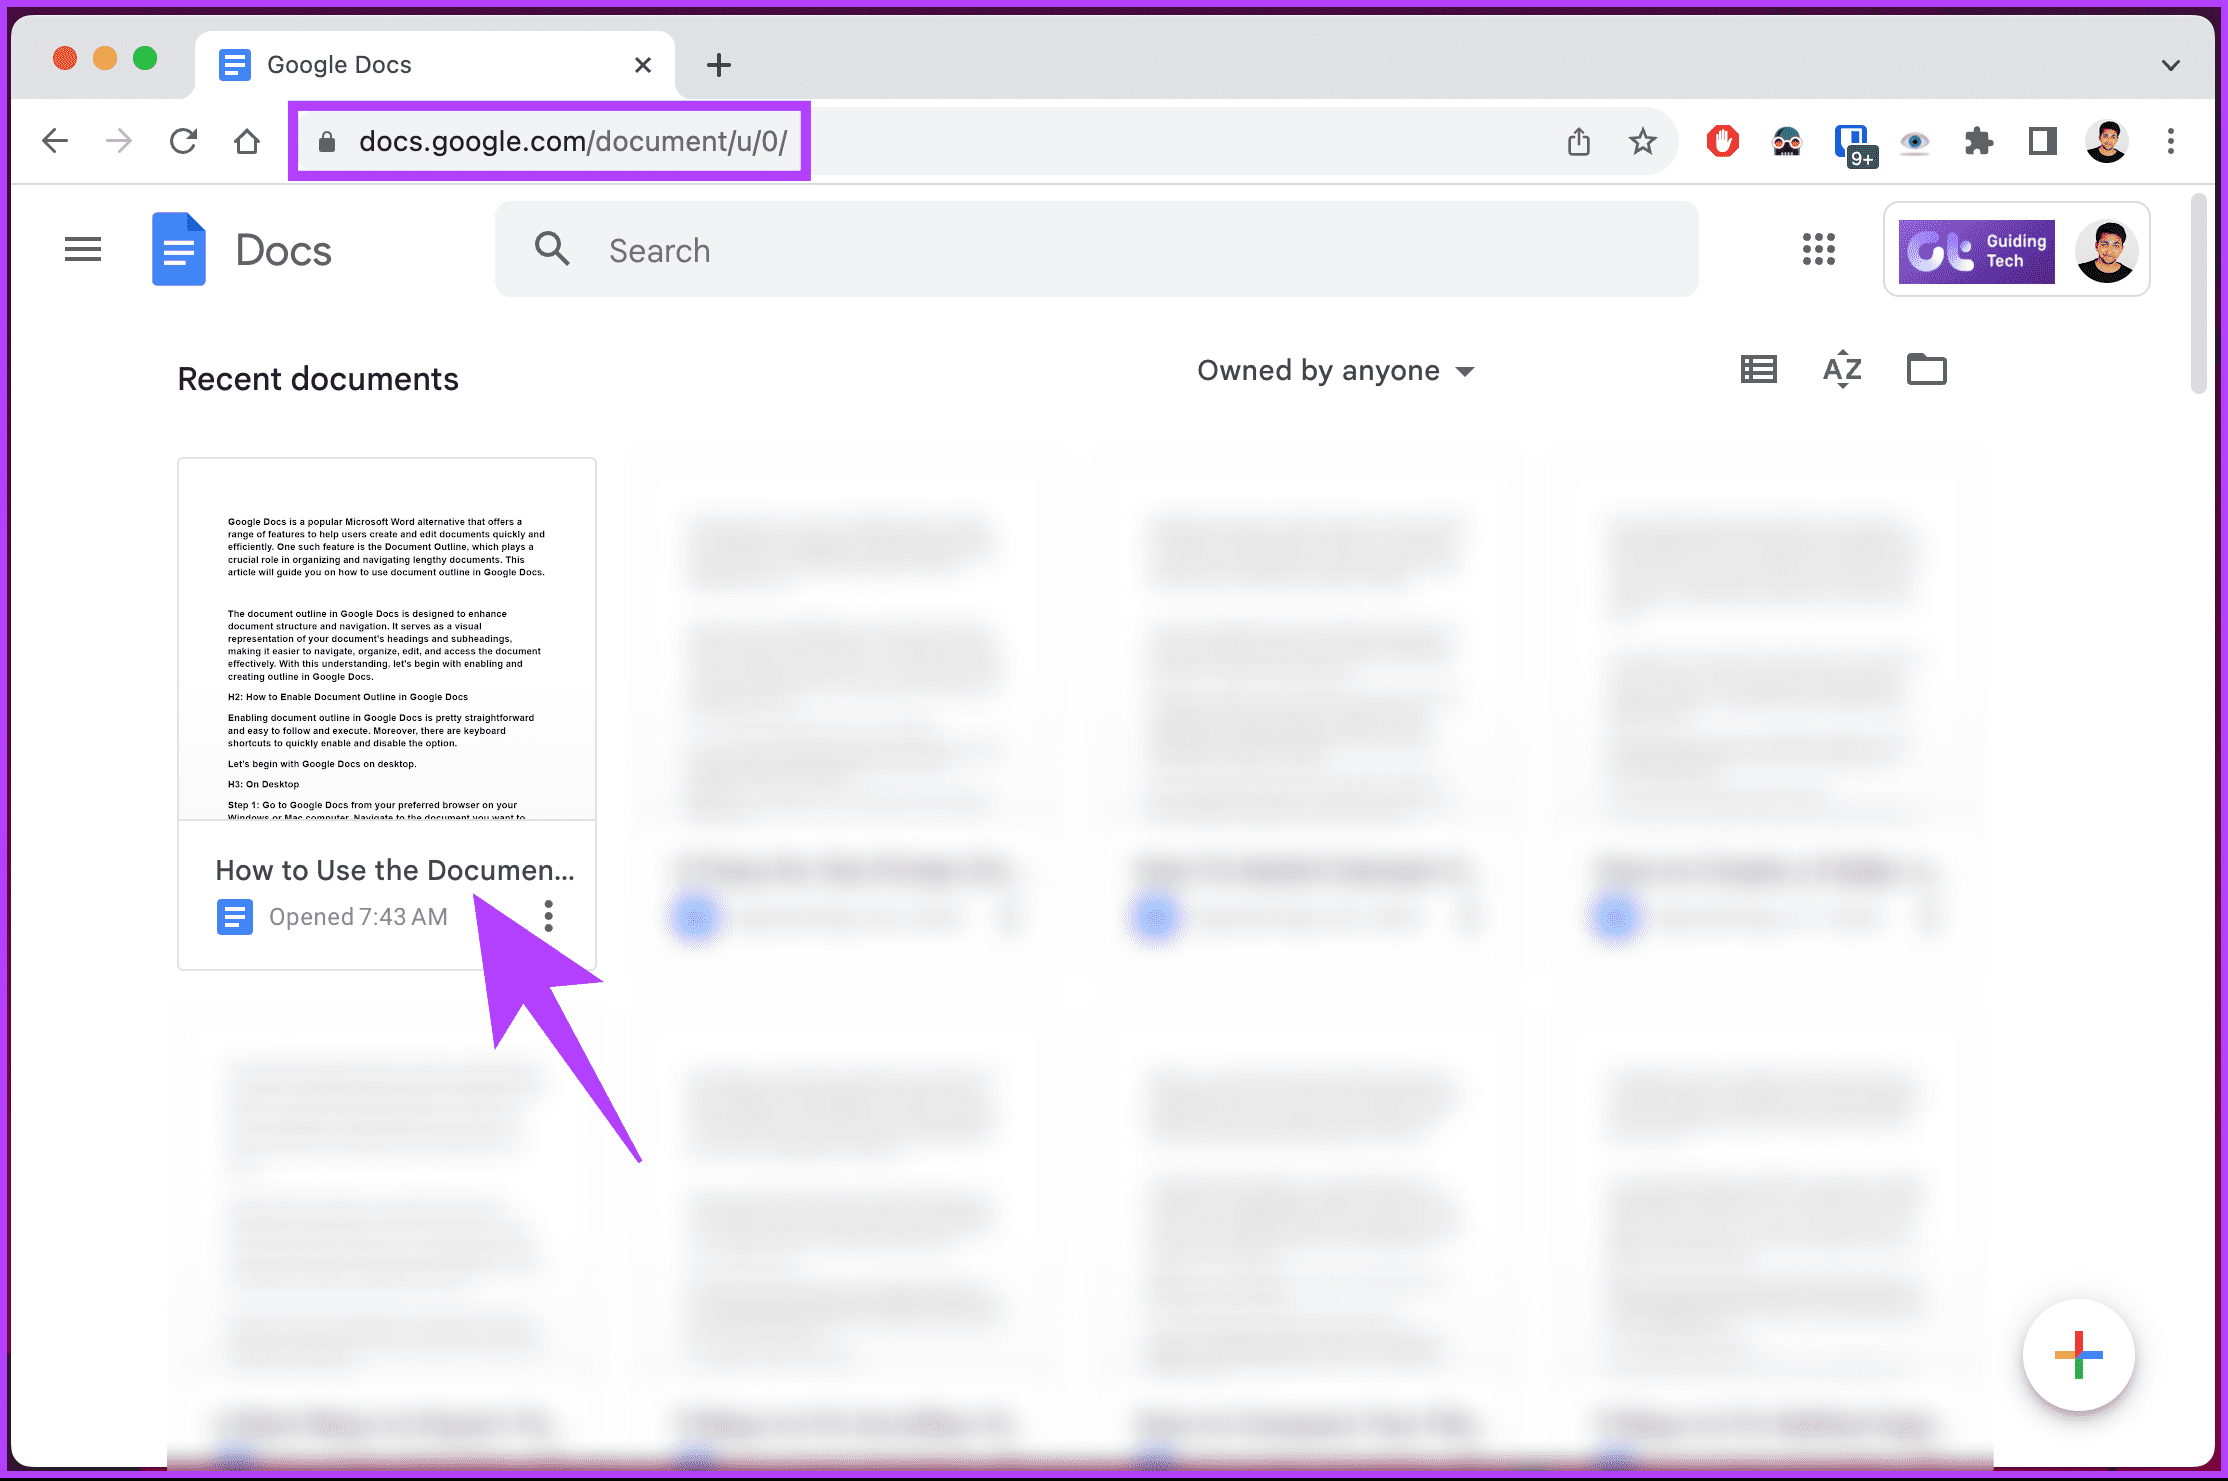Switch to the Google Docs browser tab

[x=338, y=64]
